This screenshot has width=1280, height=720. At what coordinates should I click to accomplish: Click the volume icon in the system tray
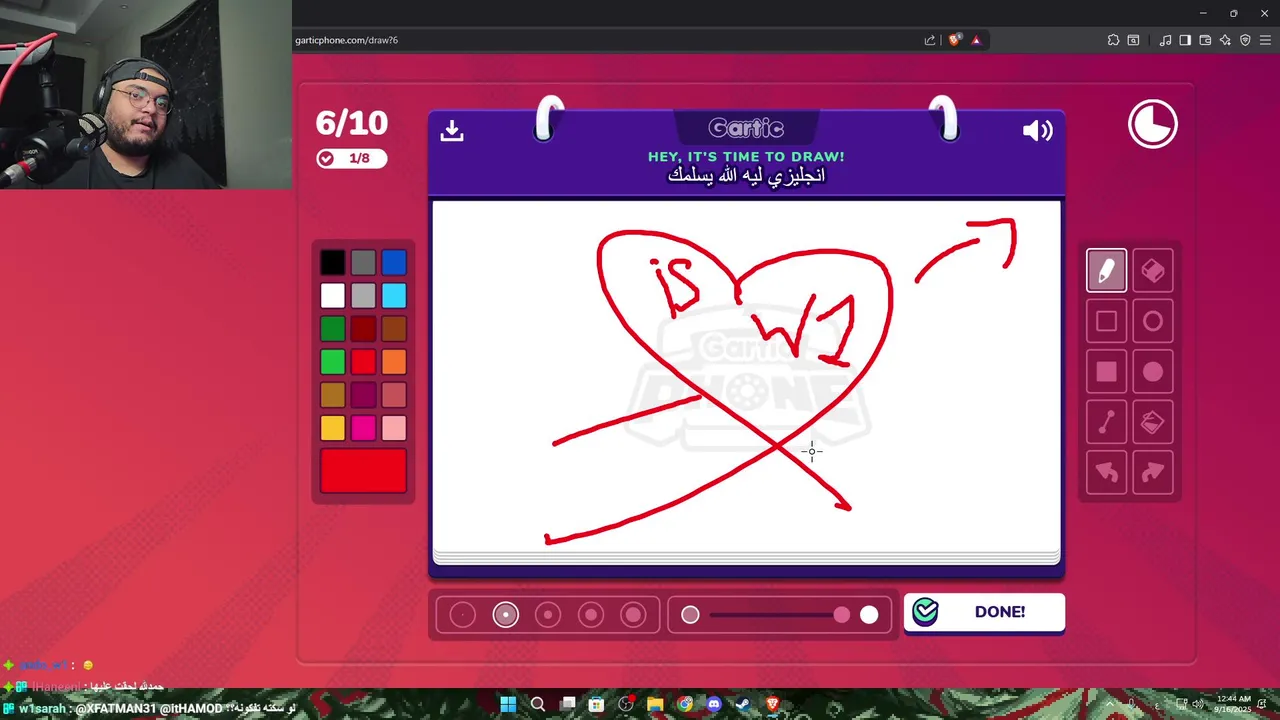click(1197, 704)
